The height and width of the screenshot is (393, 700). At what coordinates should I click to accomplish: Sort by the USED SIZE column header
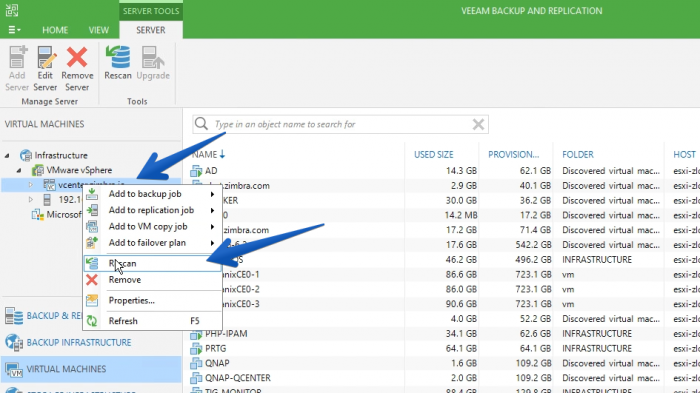click(433, 155)
